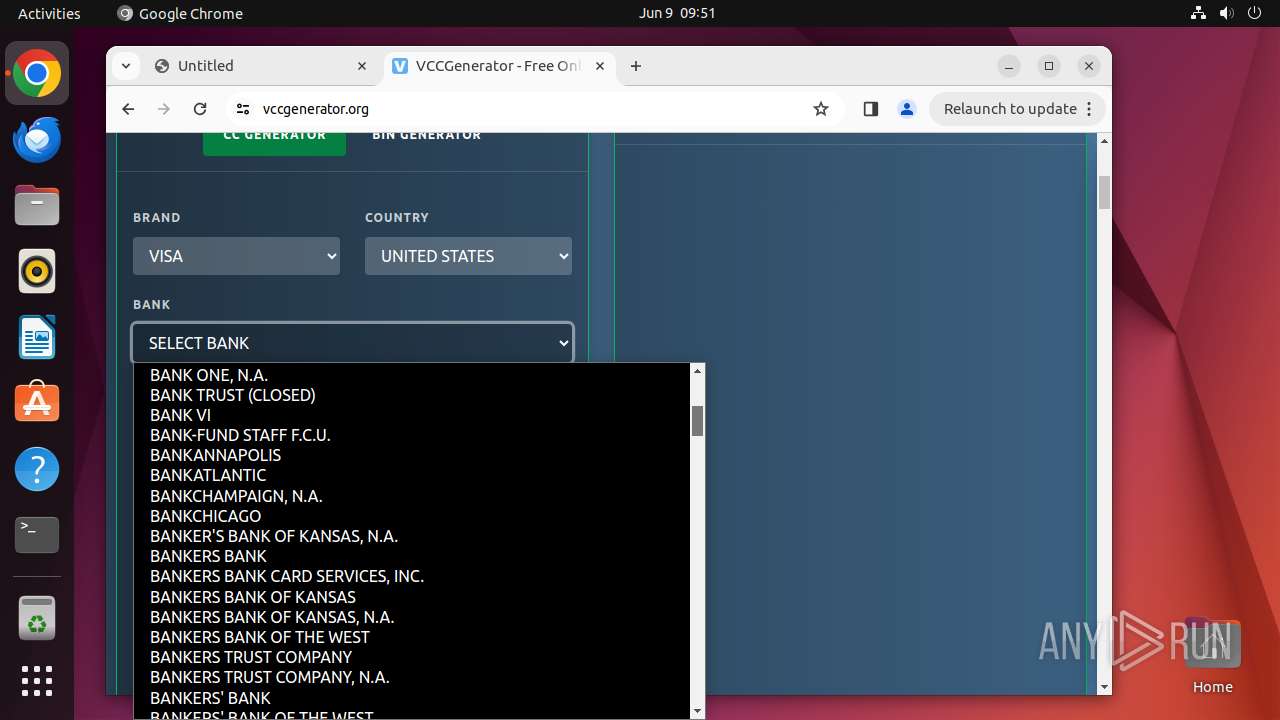Select the BIN GENERATOR tab
The width and height of the screenshot is (1280, 720).
click(427, 137)
